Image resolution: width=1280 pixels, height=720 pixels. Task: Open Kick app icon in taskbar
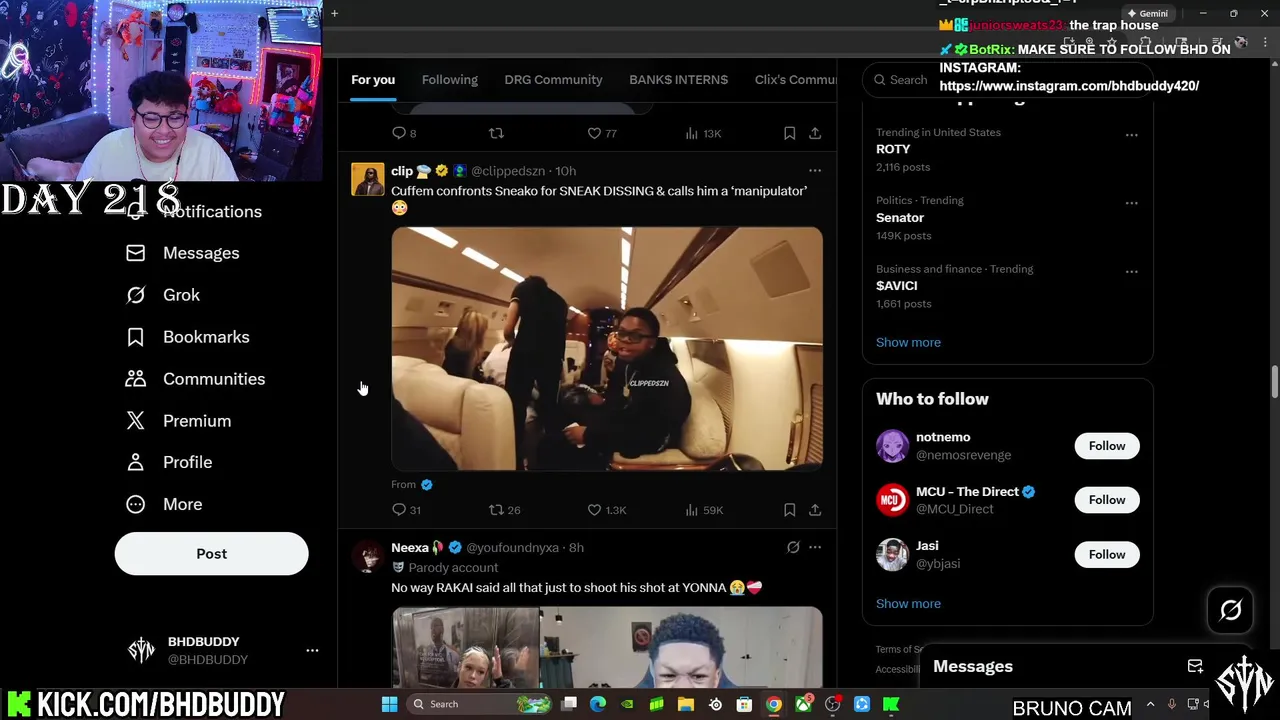[891, 704]
